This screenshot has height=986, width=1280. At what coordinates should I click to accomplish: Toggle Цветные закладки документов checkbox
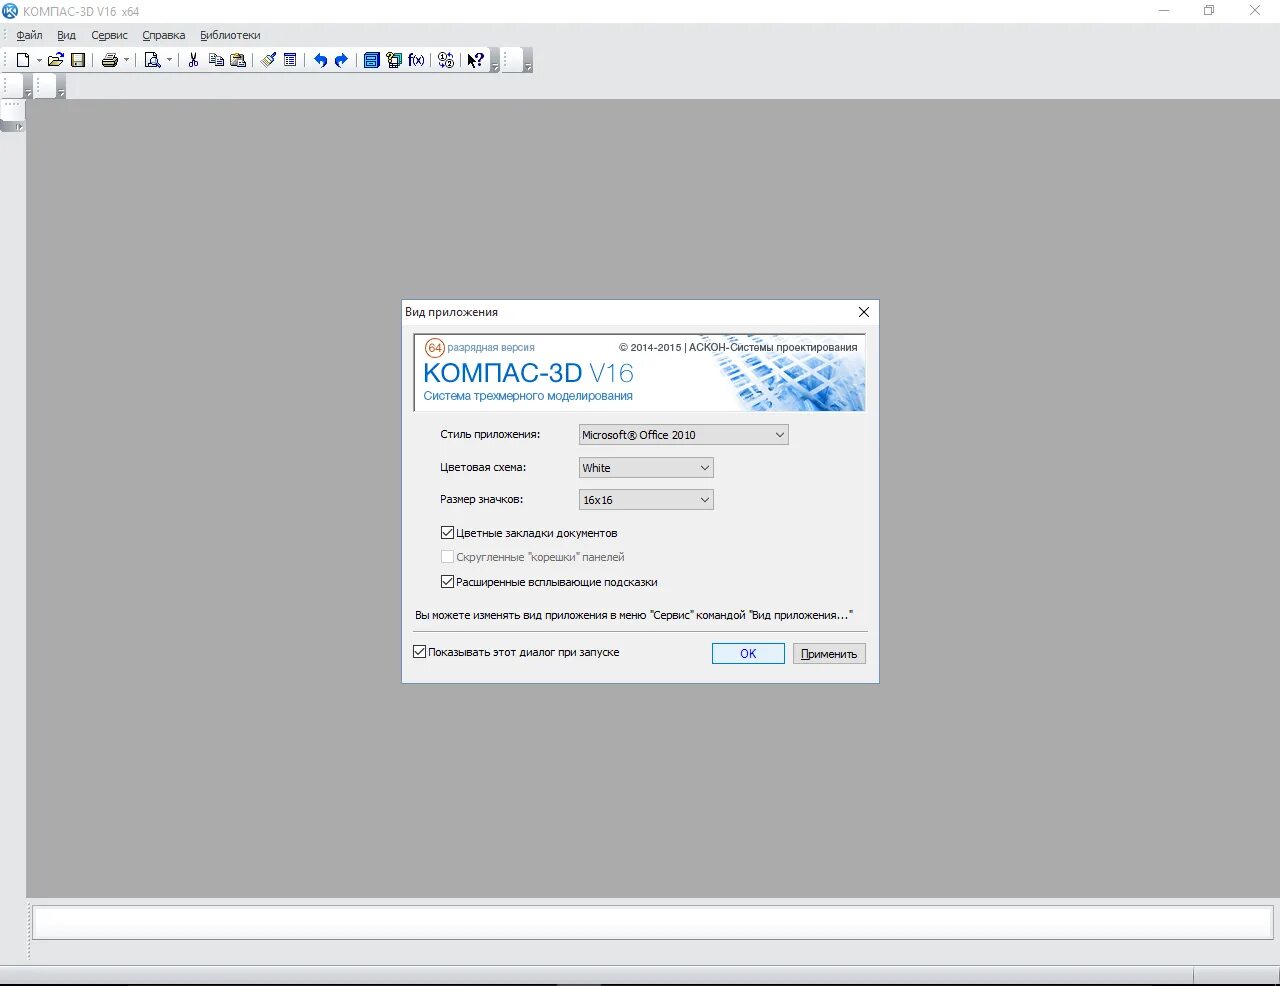point(447,533)
